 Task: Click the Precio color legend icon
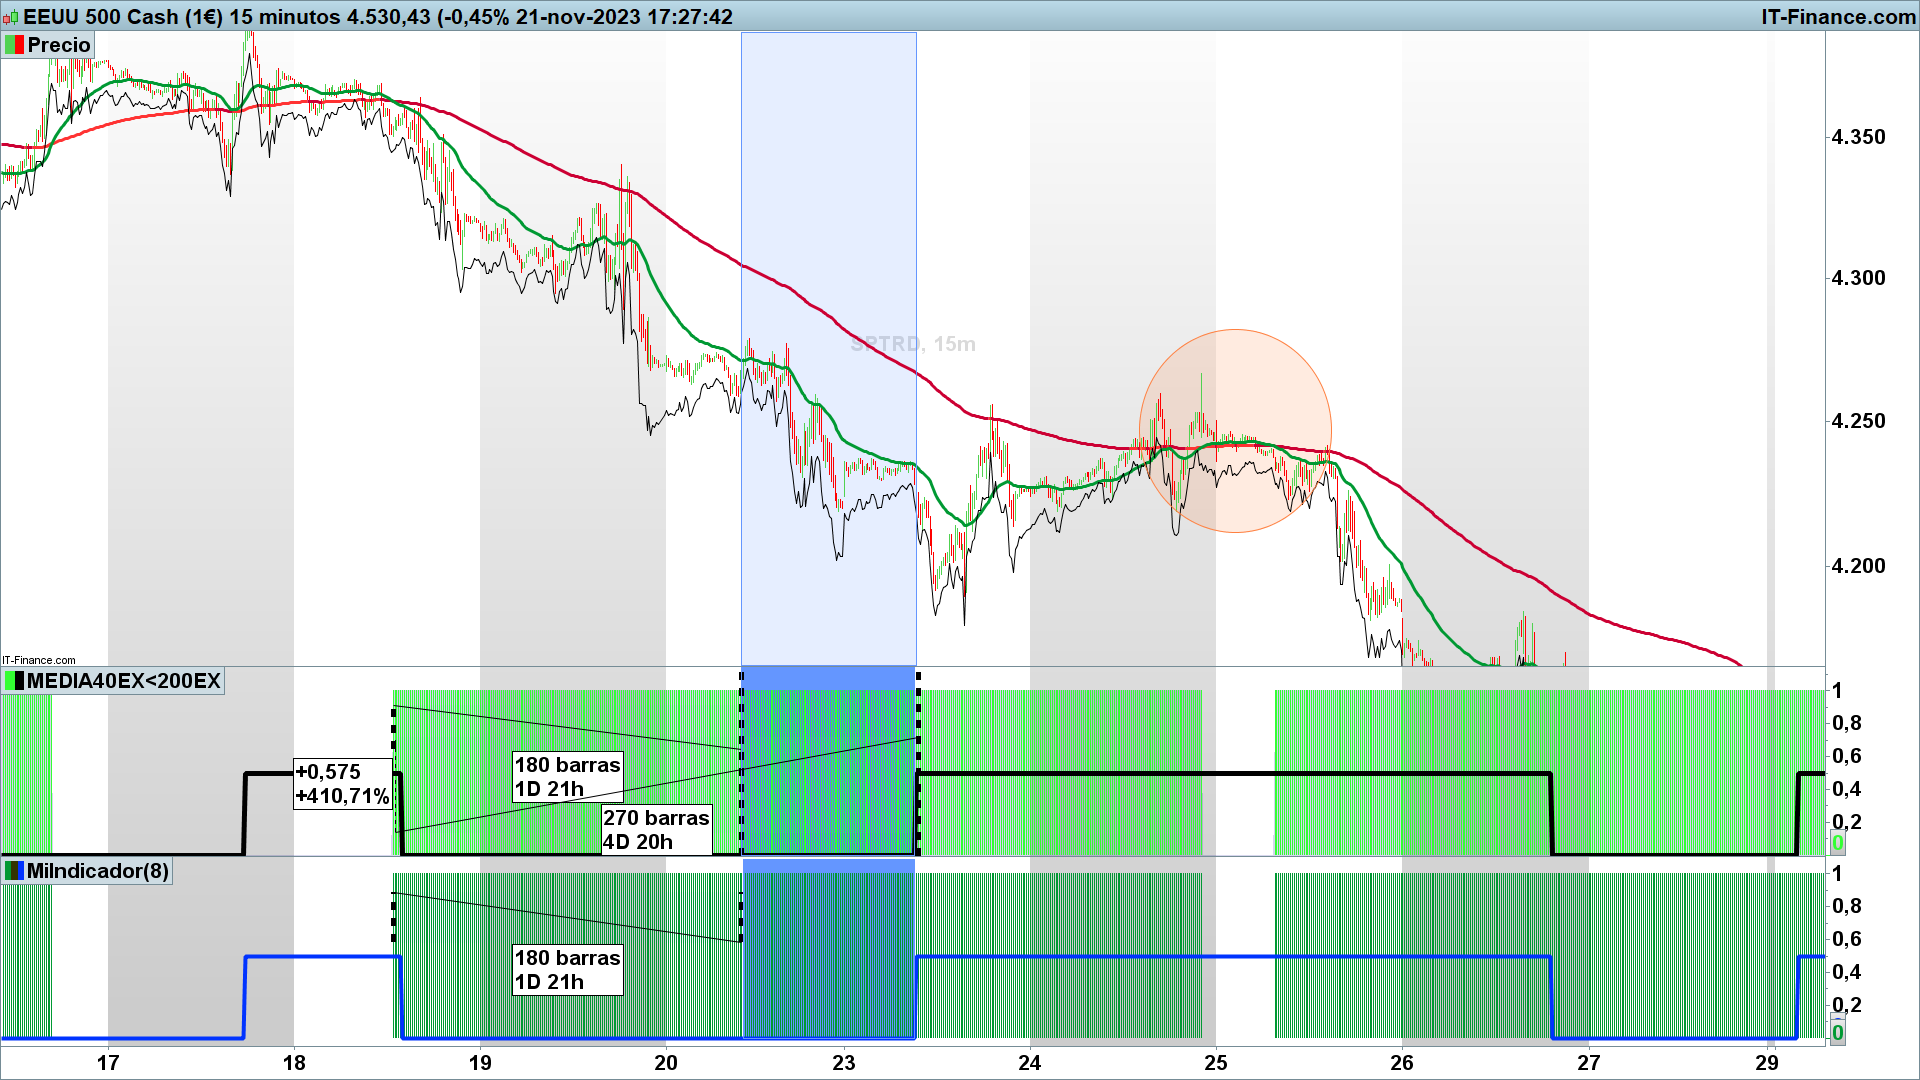14,45
